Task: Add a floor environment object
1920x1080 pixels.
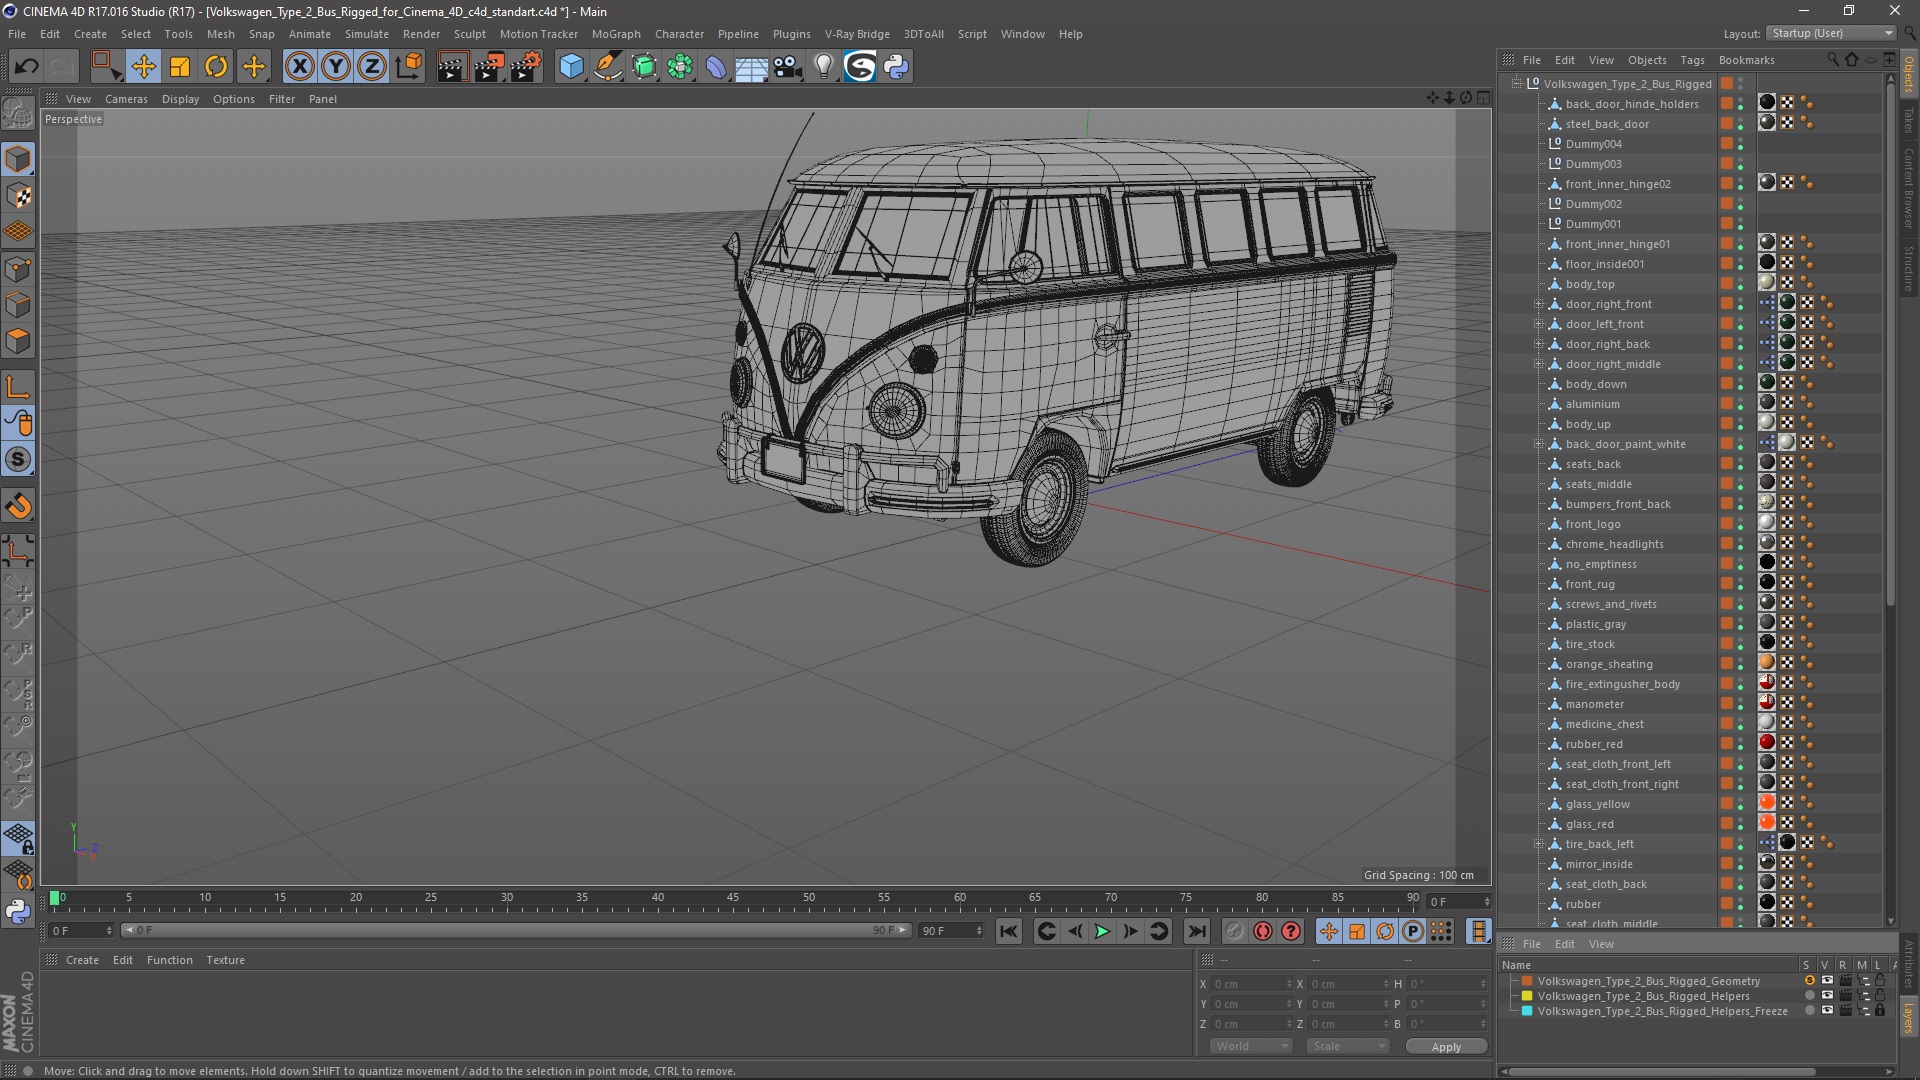Action: pos(751,67)
